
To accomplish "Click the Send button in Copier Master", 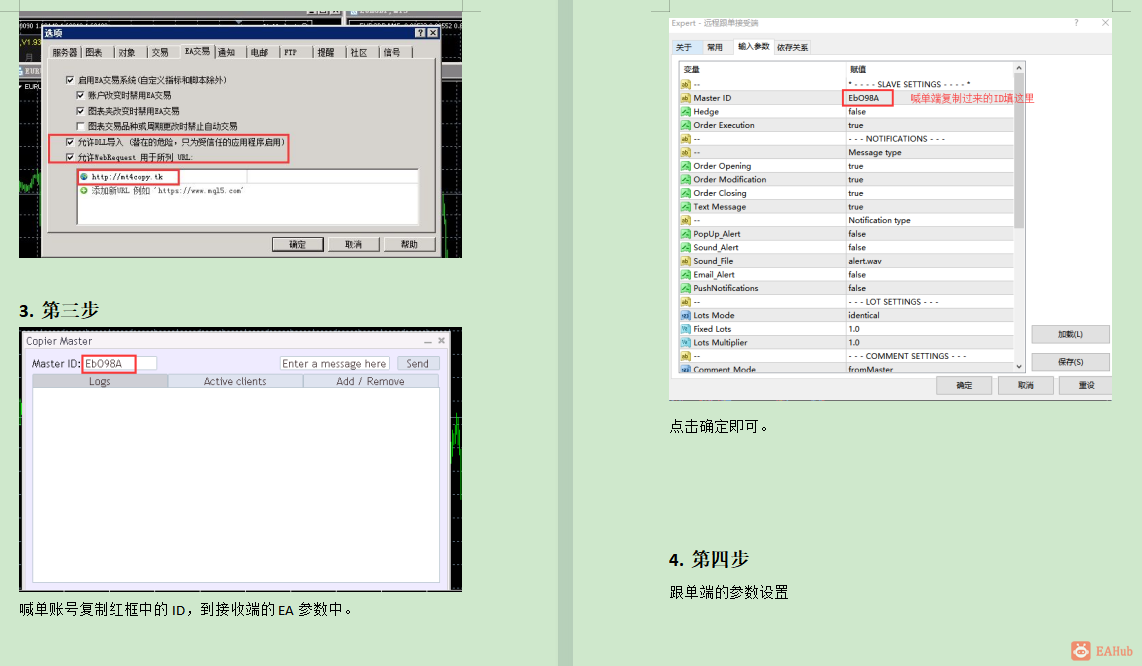I will [417, 364].
